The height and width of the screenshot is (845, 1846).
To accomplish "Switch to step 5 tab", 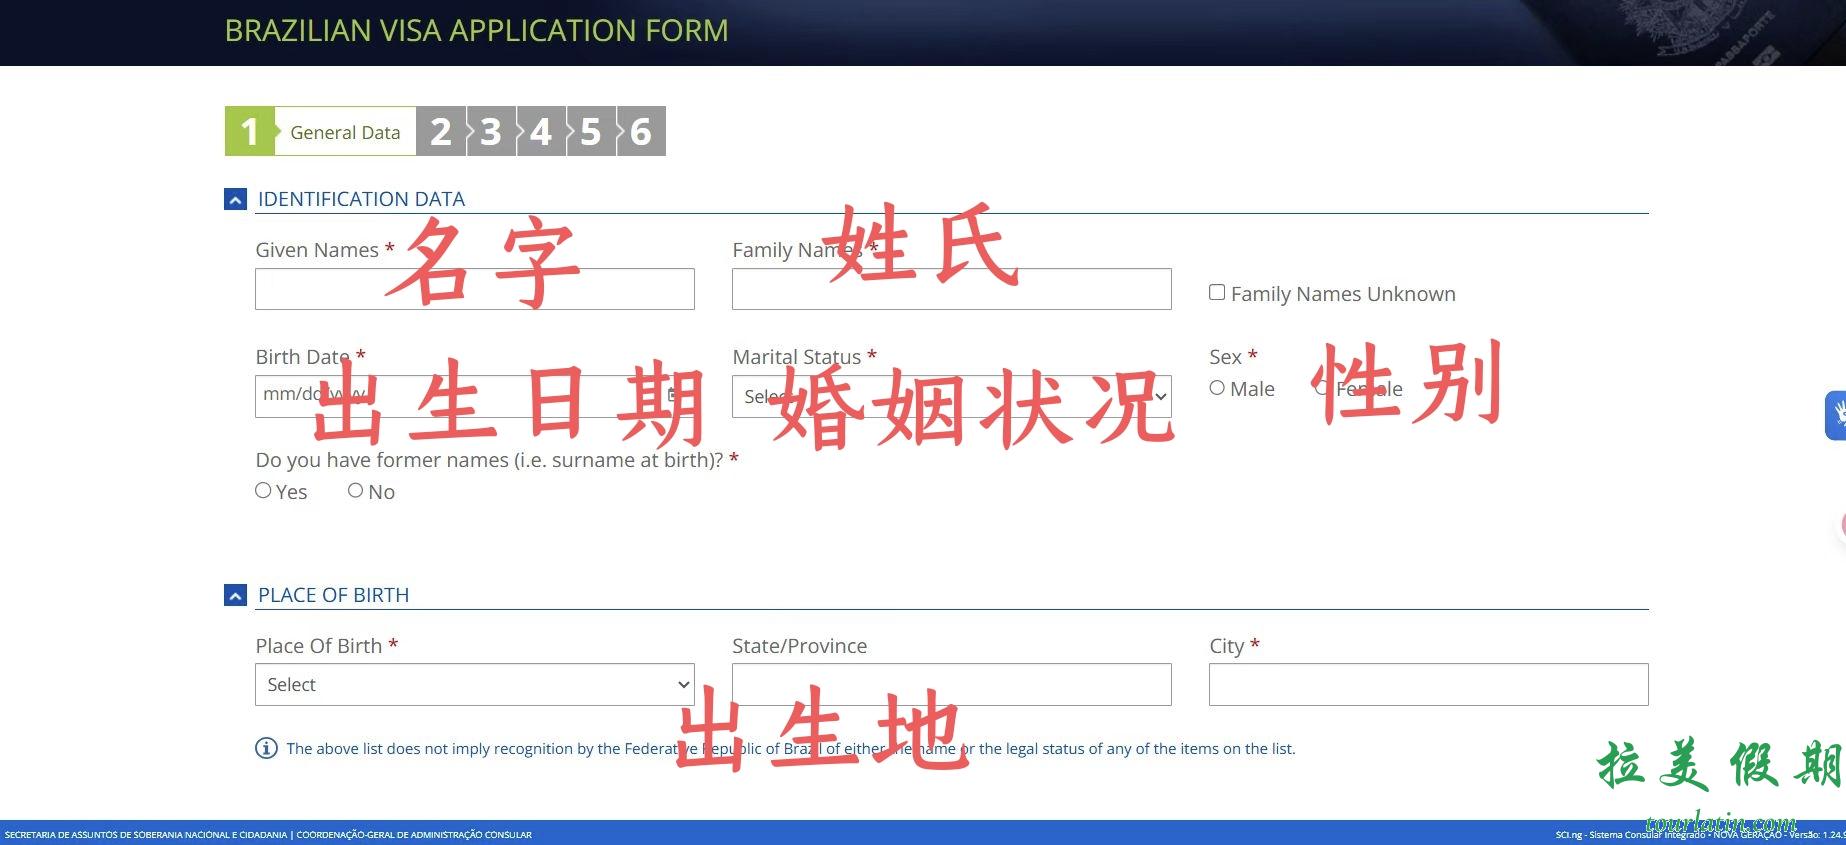I will click(x=591, y=132).
